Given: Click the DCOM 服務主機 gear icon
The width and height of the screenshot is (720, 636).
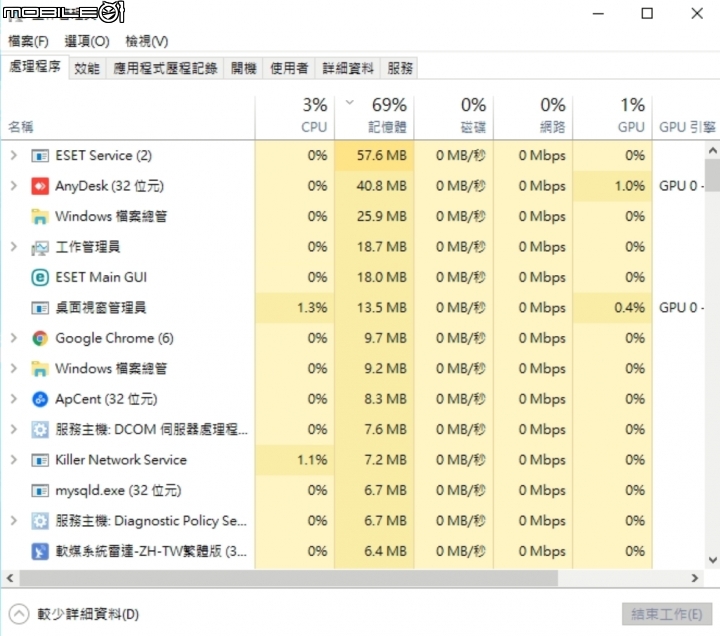Looking at the screenshot, I should (x=40, y=430).
